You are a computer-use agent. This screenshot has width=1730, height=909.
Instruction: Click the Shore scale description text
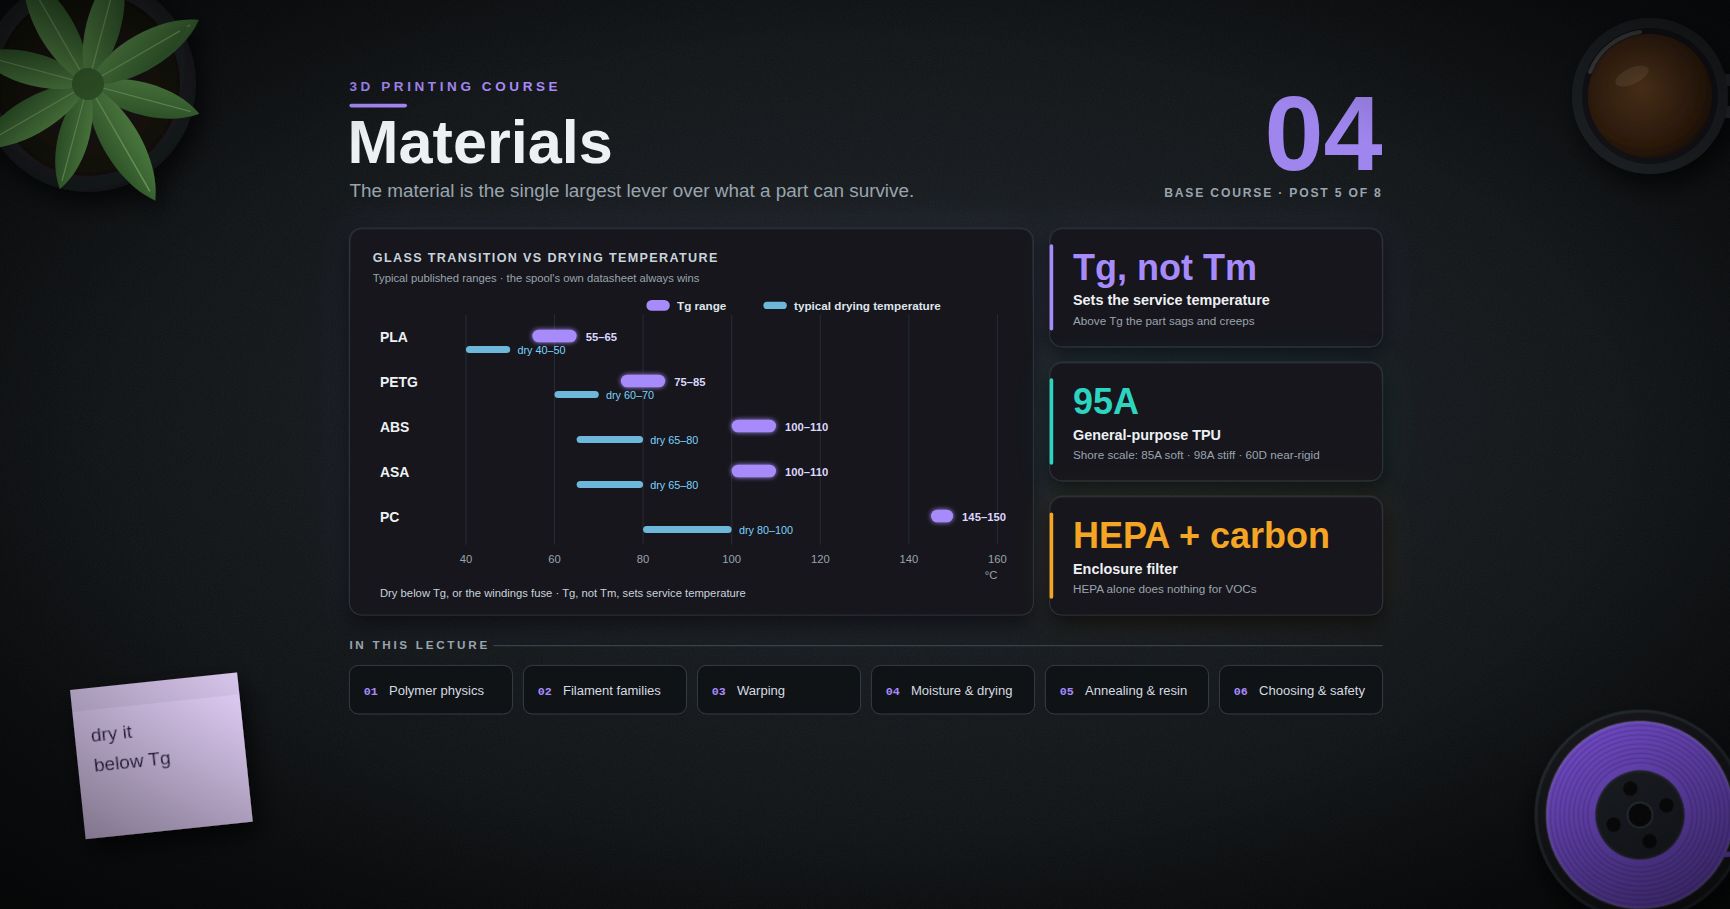click(x=1196, y=455)
